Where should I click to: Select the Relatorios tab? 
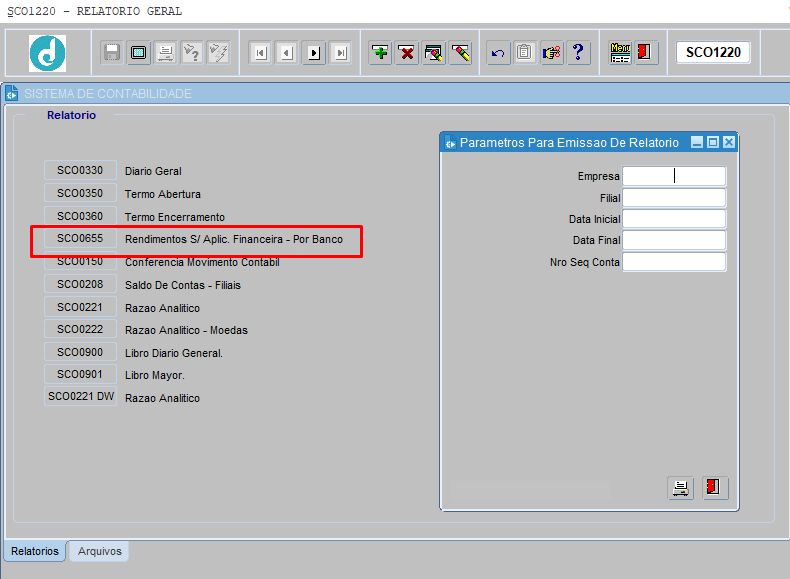[35, 551]
